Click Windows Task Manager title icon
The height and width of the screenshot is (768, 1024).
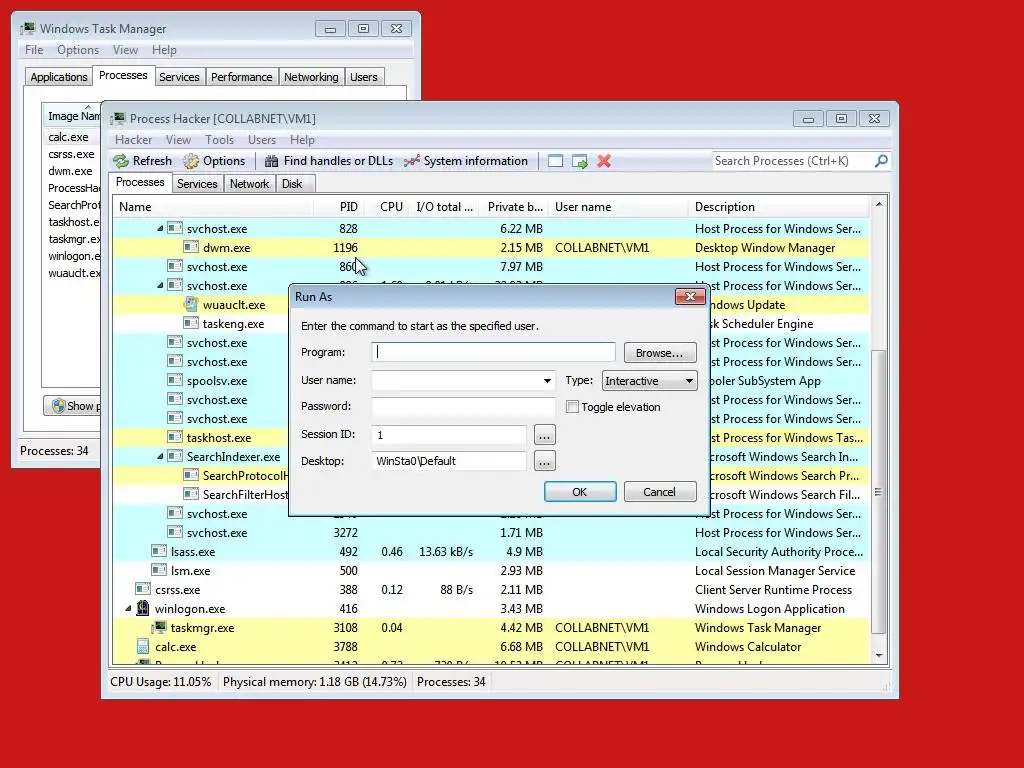[x=28, y=29]
